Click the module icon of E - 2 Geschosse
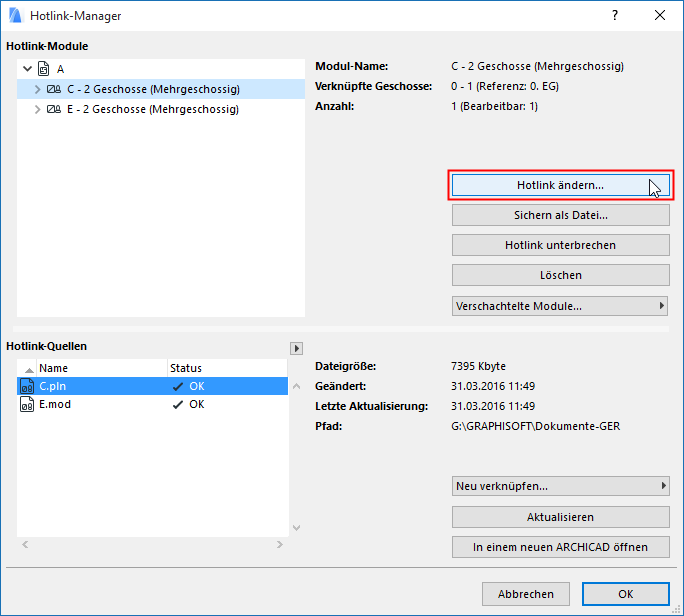The image size is (684, 616). coord(54,109)
